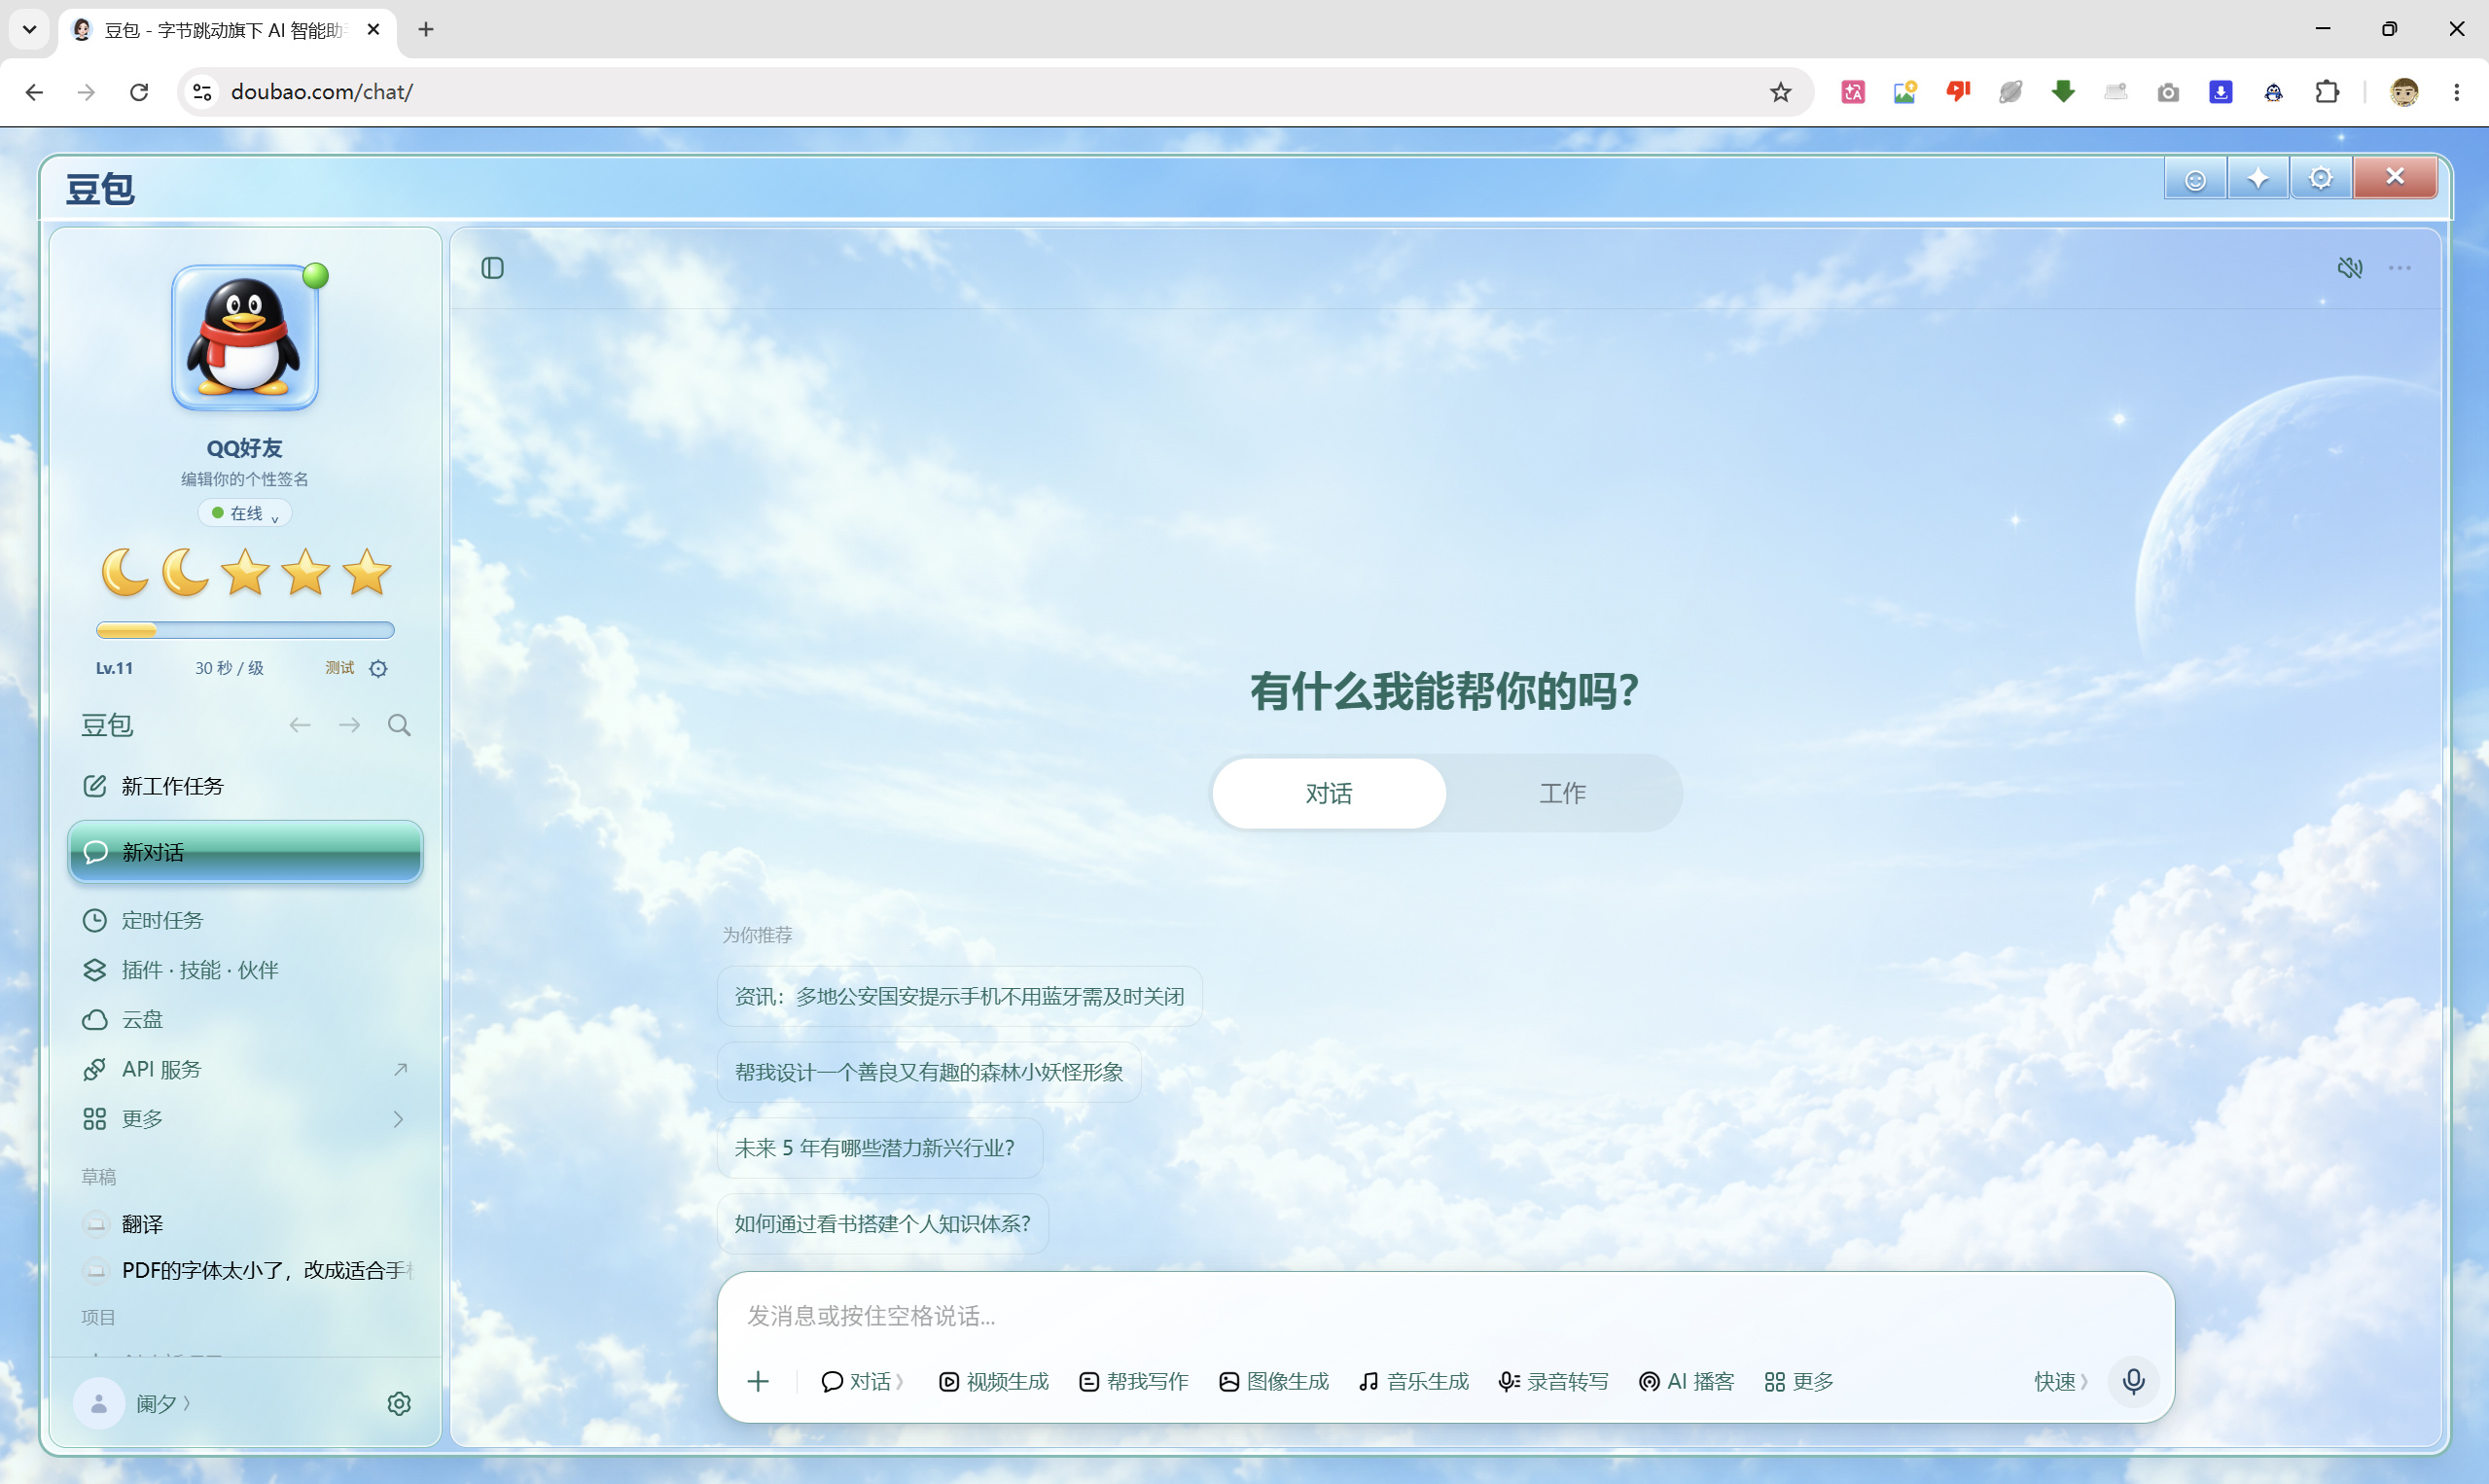Click the QQ penguin avatar
Image resolution: width=2489 pixels, height=1484 pixels.
[x=245, y=338]
